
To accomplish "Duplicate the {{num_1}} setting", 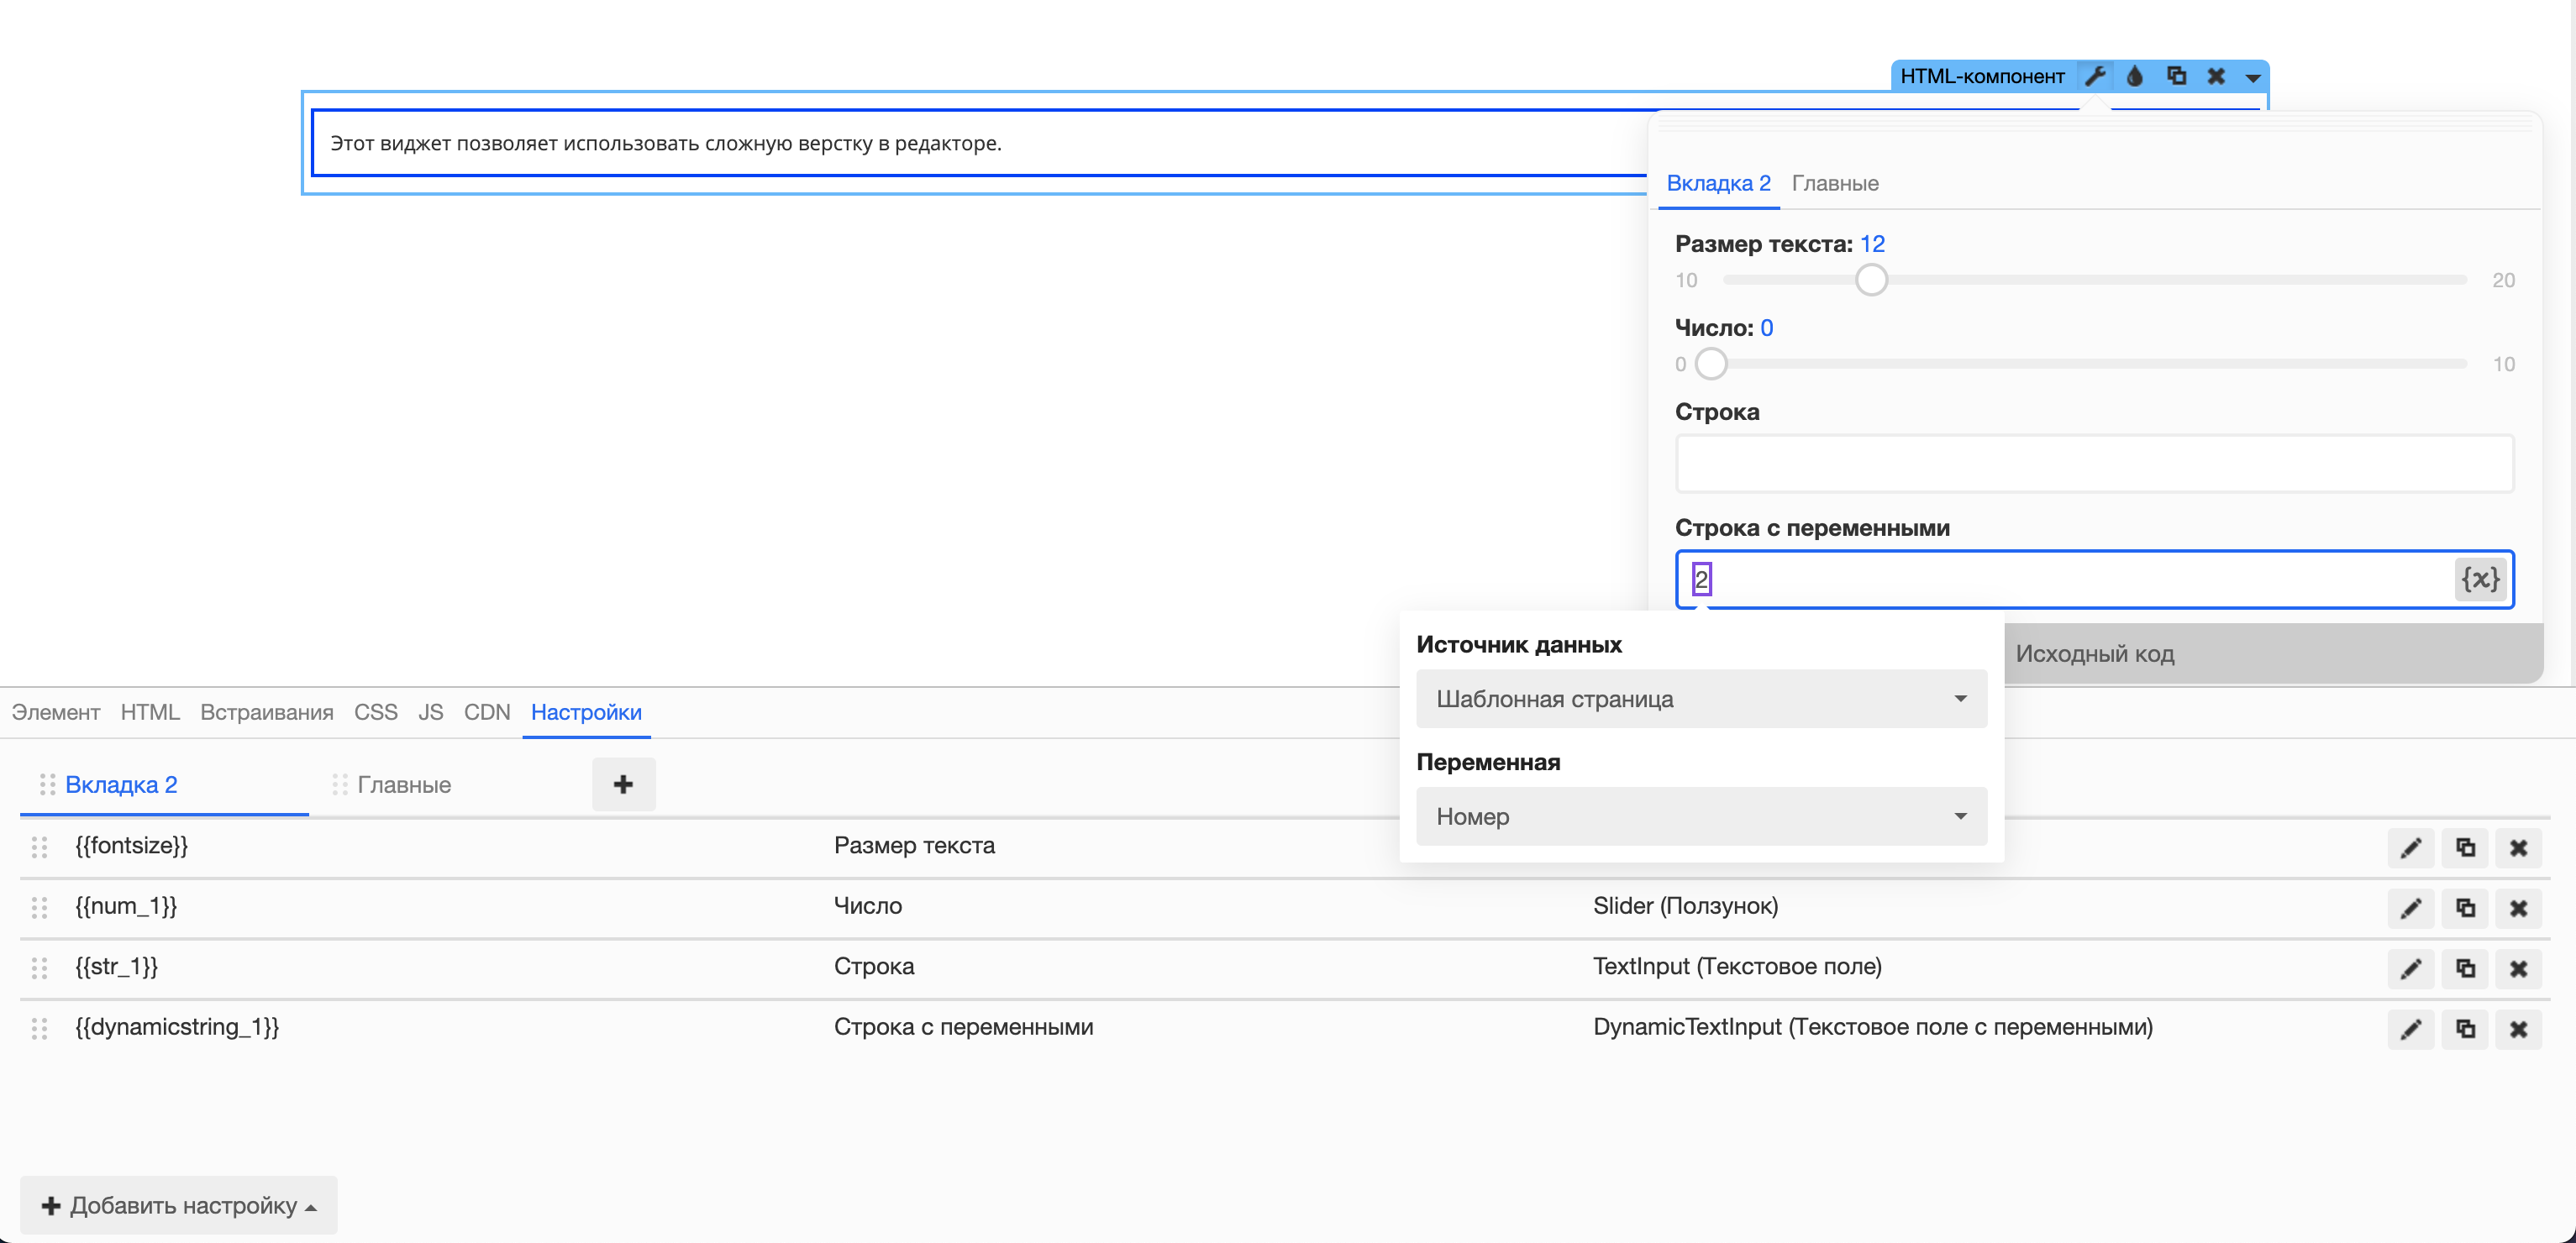I will (x=2465, y=908).
